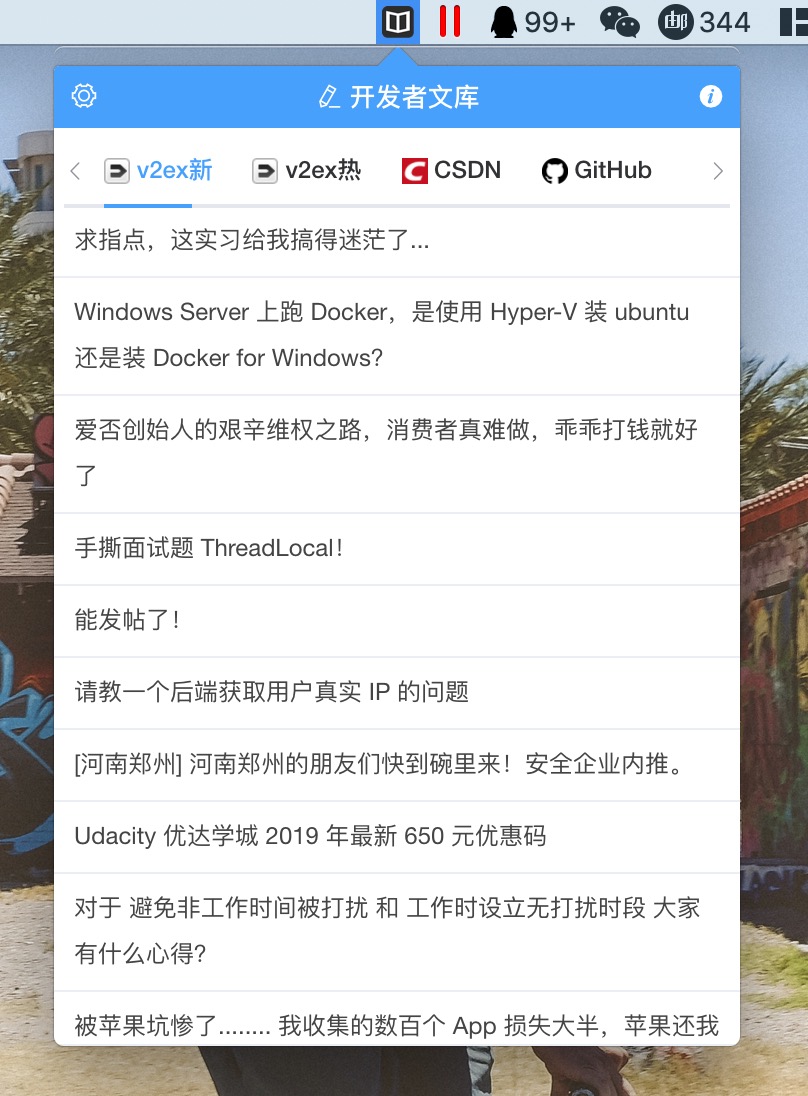The image size is (808, 1096).
Task: Click the red pause bars menu bar icon
Action: point(449,22)
